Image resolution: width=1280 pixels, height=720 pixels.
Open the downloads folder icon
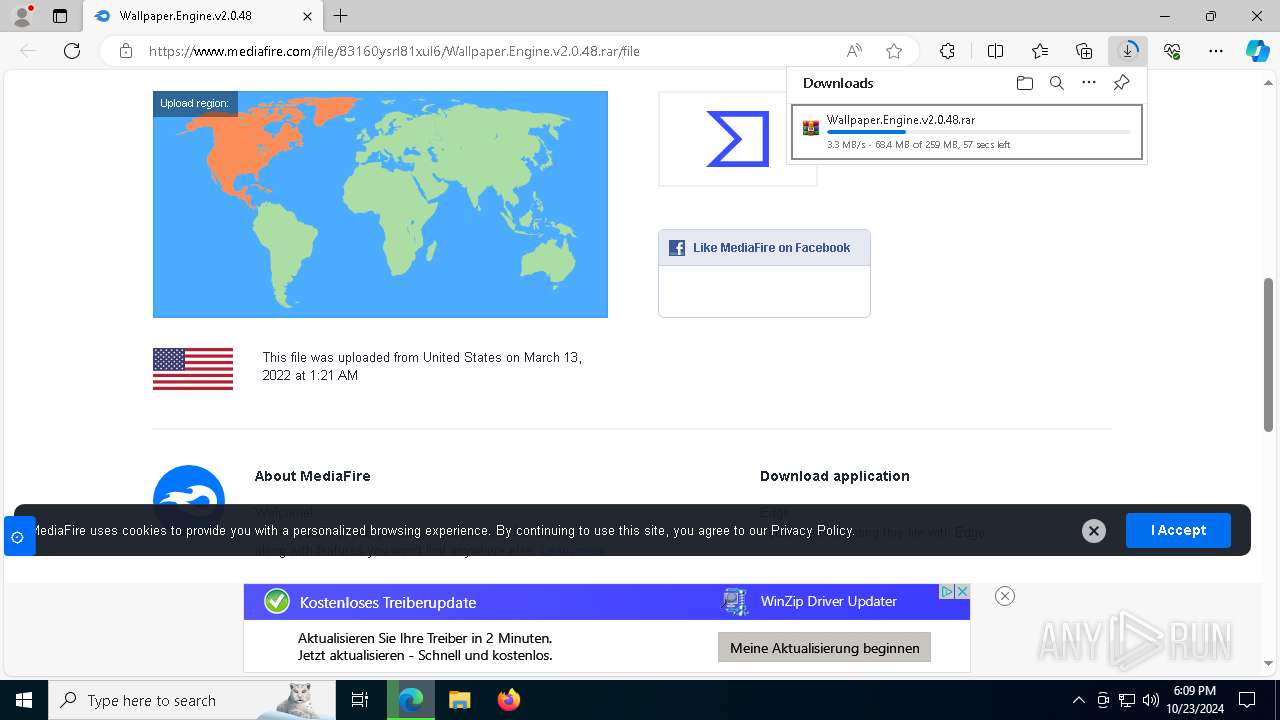1024,83
